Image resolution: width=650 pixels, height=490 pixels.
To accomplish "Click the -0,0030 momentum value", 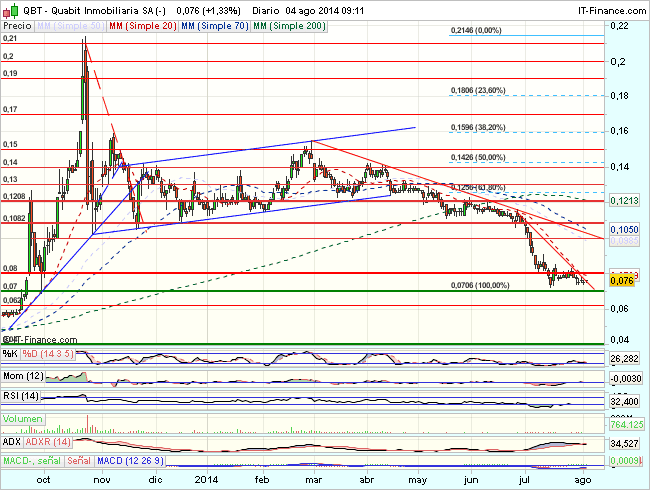I will point(626,378).
